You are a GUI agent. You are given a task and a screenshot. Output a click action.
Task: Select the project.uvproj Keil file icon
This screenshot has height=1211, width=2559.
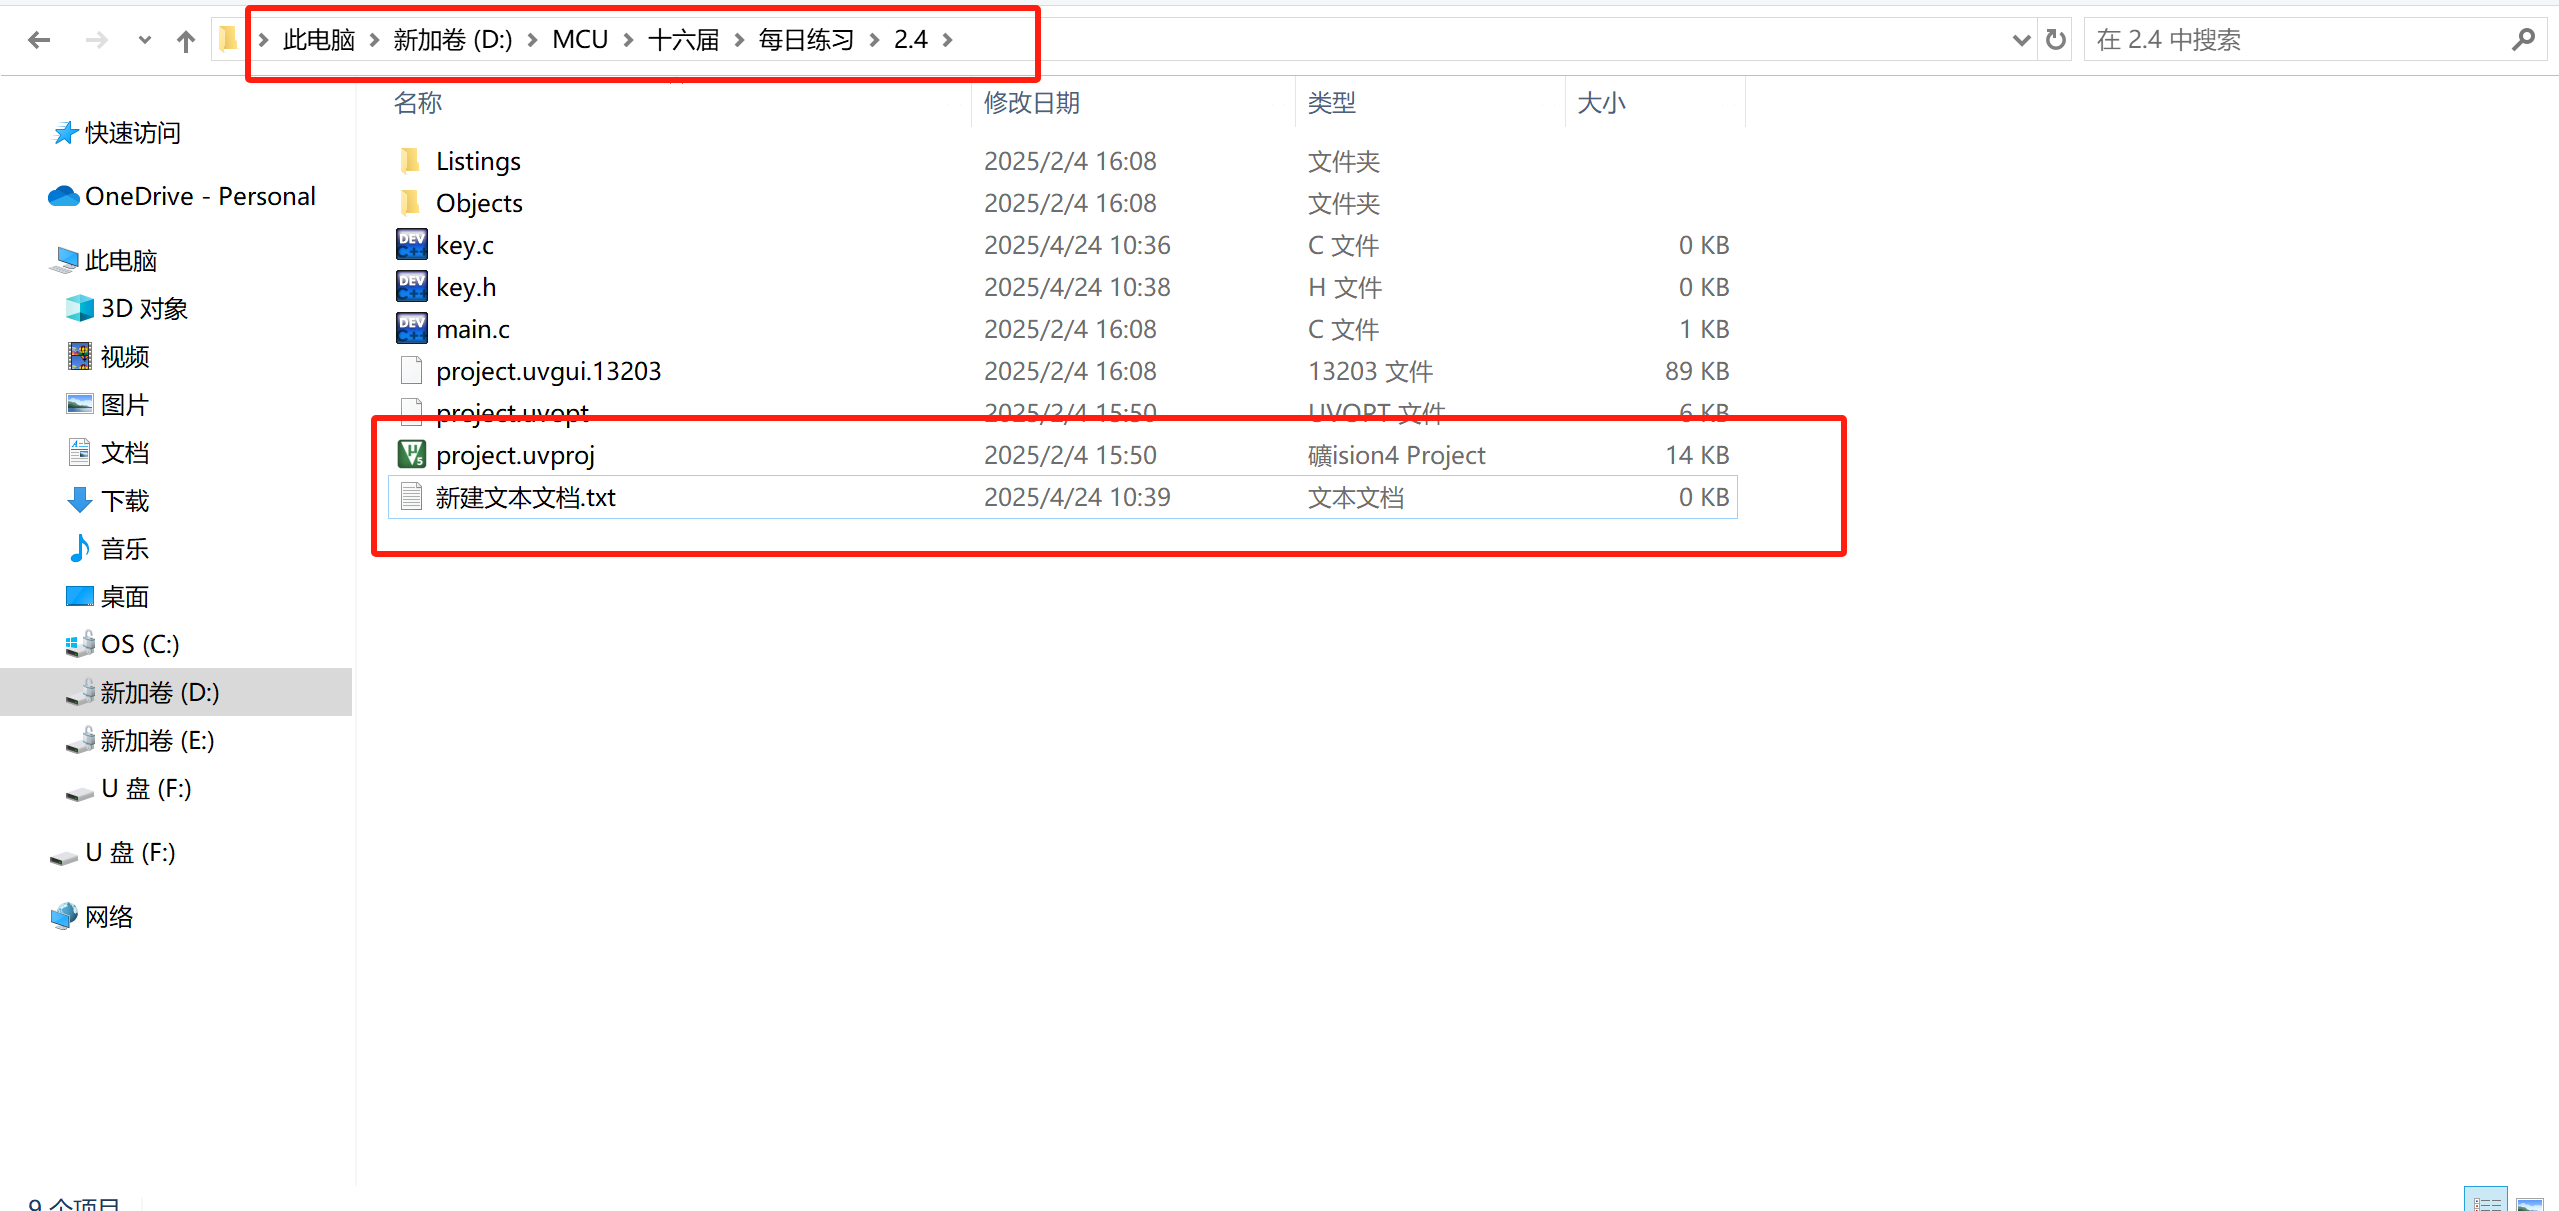pyautogui.click(x=411, y=455)
